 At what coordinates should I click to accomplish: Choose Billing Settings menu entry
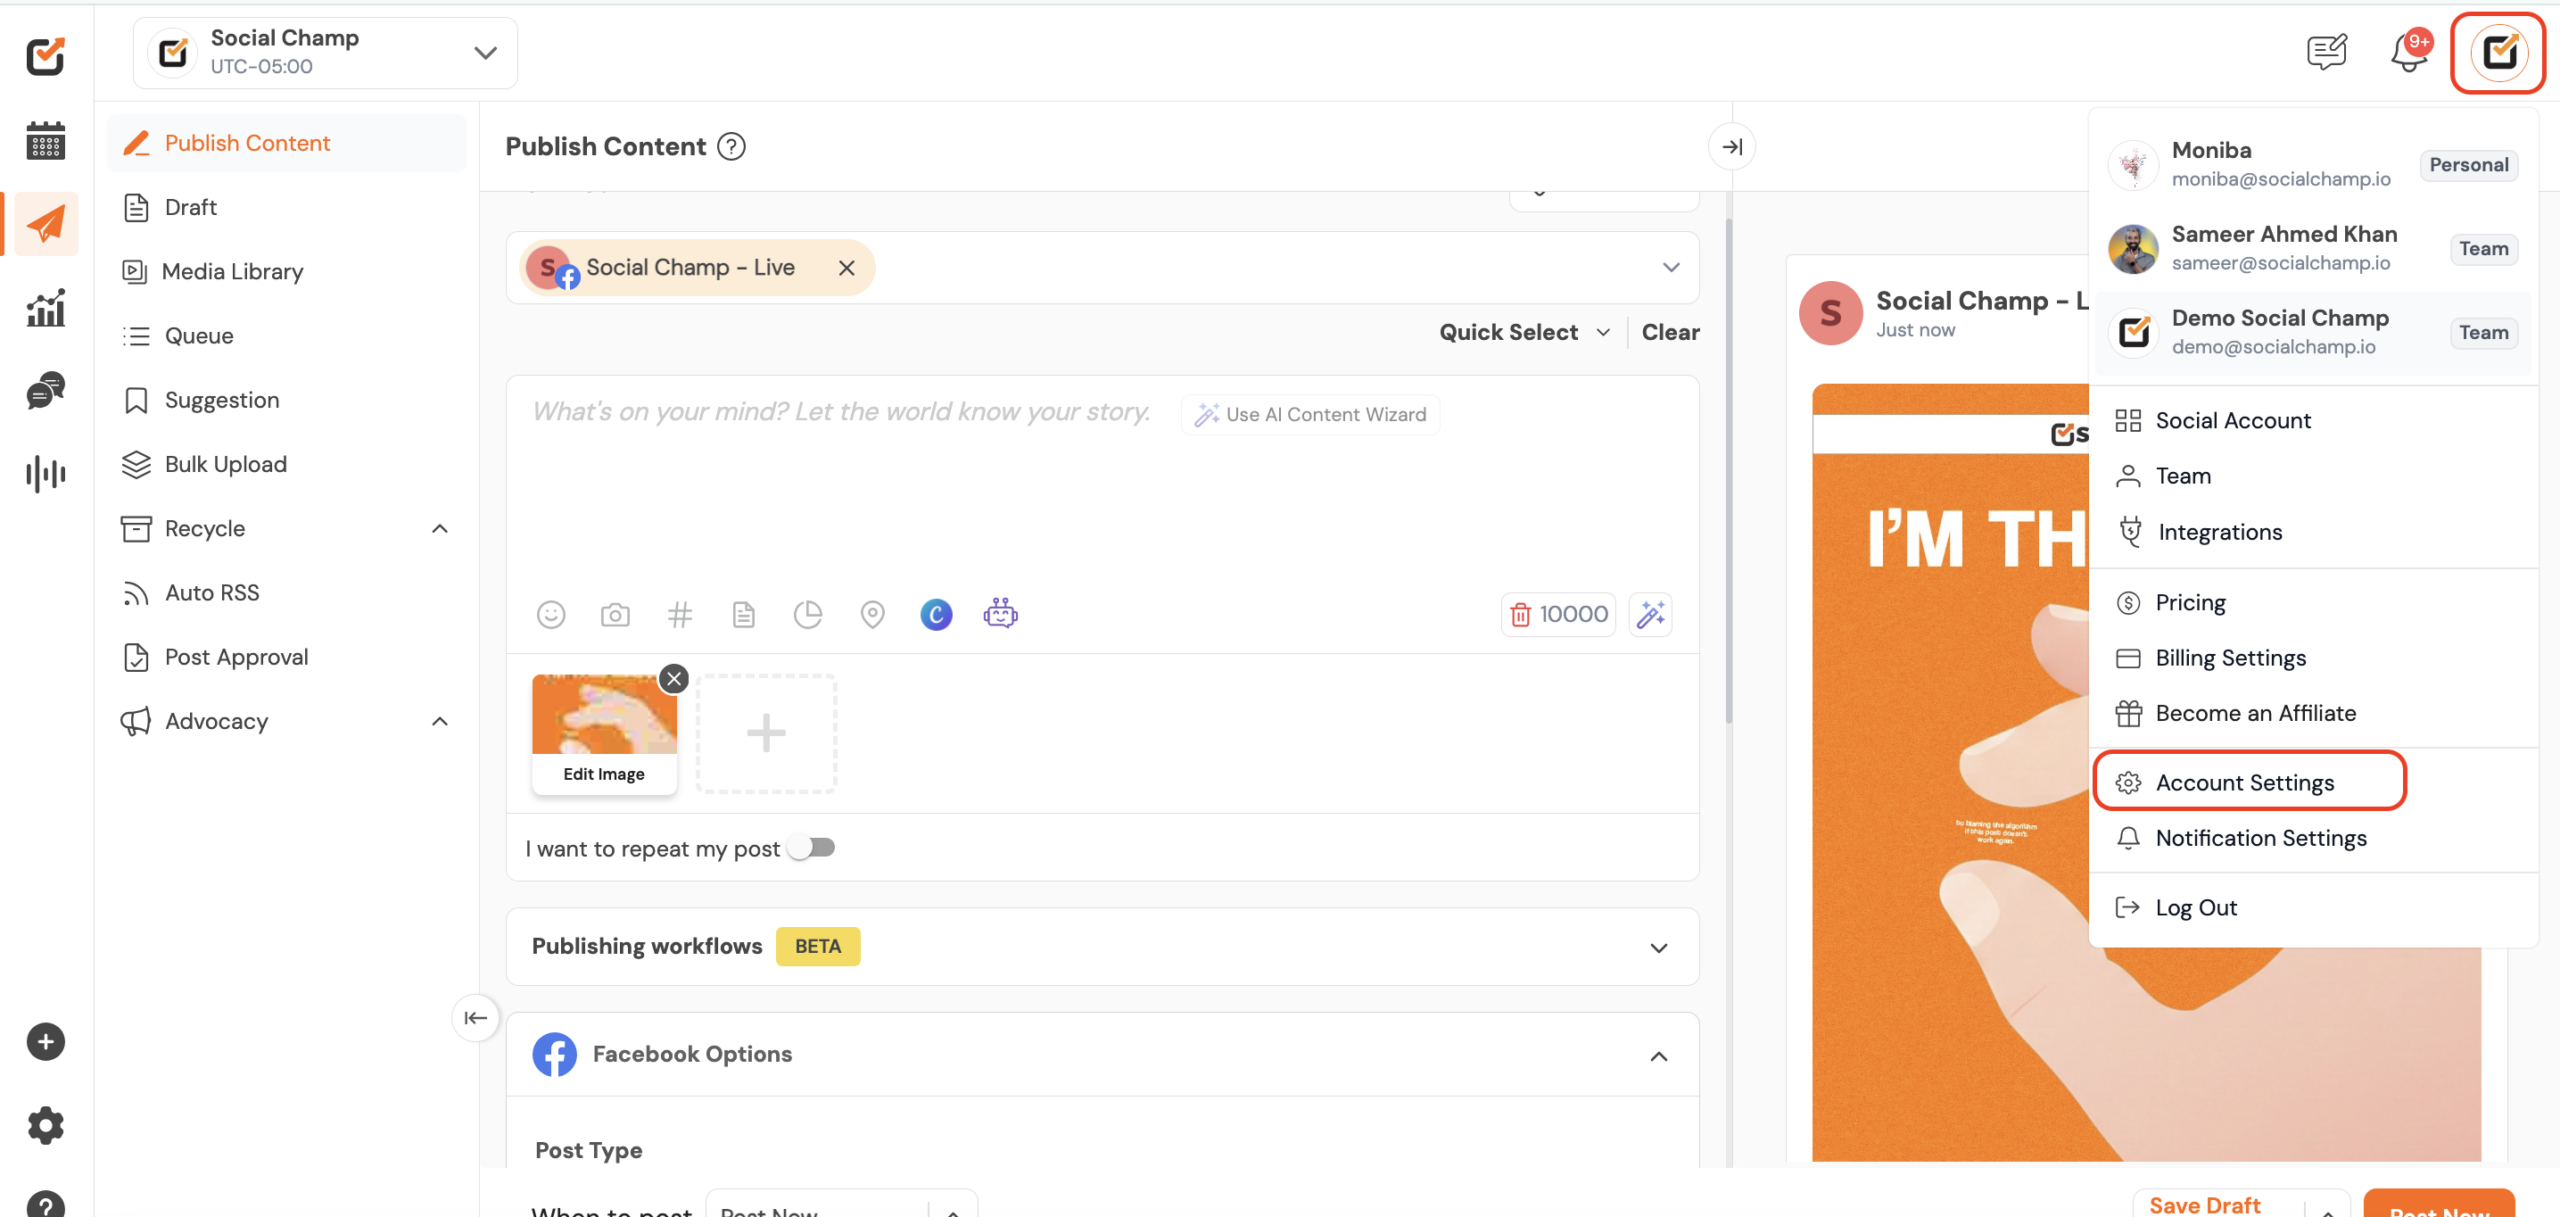[x=2230, y=657]
